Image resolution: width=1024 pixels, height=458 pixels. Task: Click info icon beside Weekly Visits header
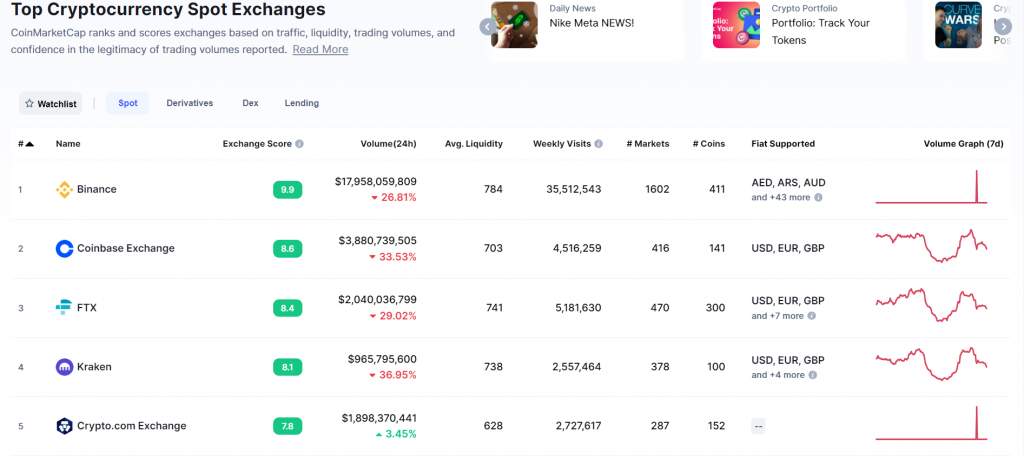pos(599,144)
